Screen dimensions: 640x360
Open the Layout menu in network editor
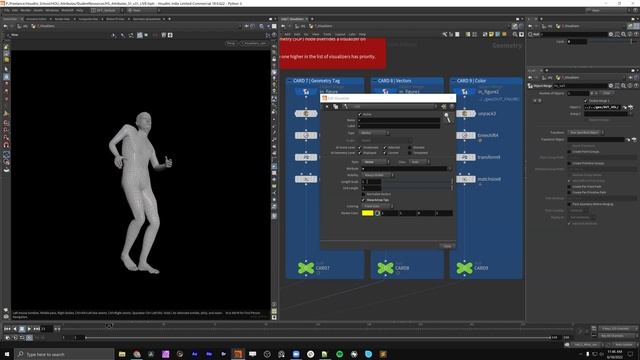coord(340,35)
